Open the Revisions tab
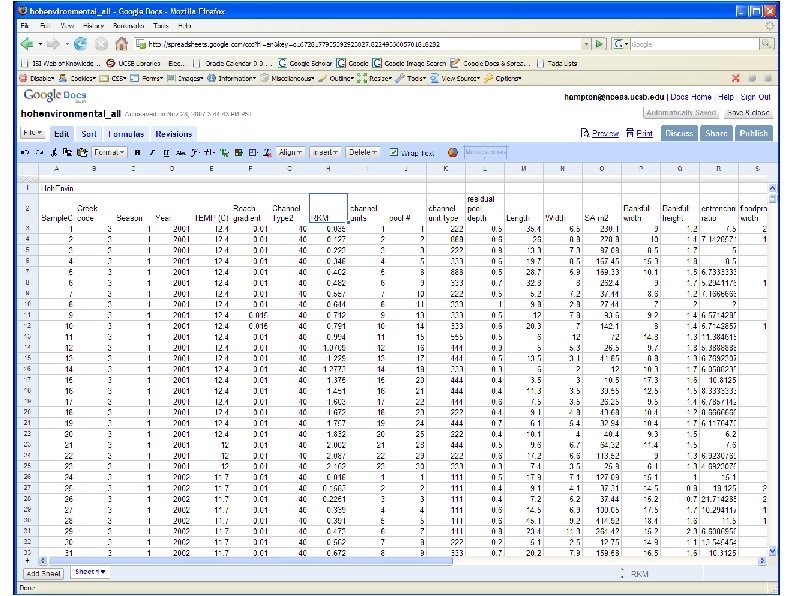The width and height of the screenshot is (794, 596). tap(173, 133)
